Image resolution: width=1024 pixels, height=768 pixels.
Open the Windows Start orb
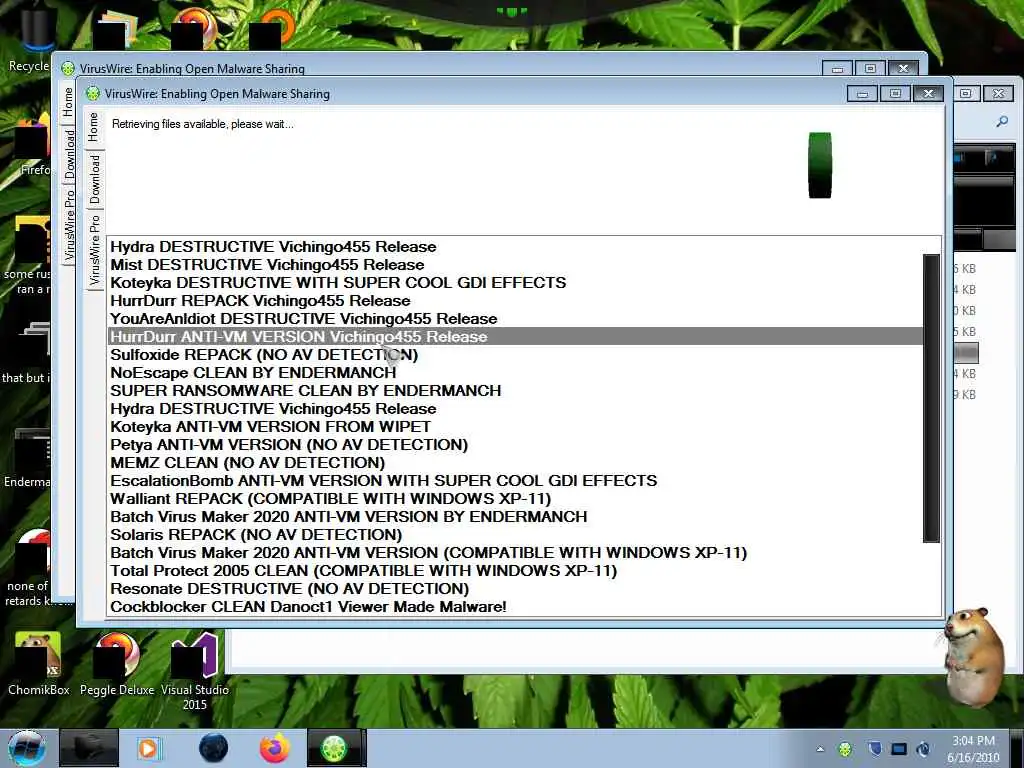pos(26,748)
